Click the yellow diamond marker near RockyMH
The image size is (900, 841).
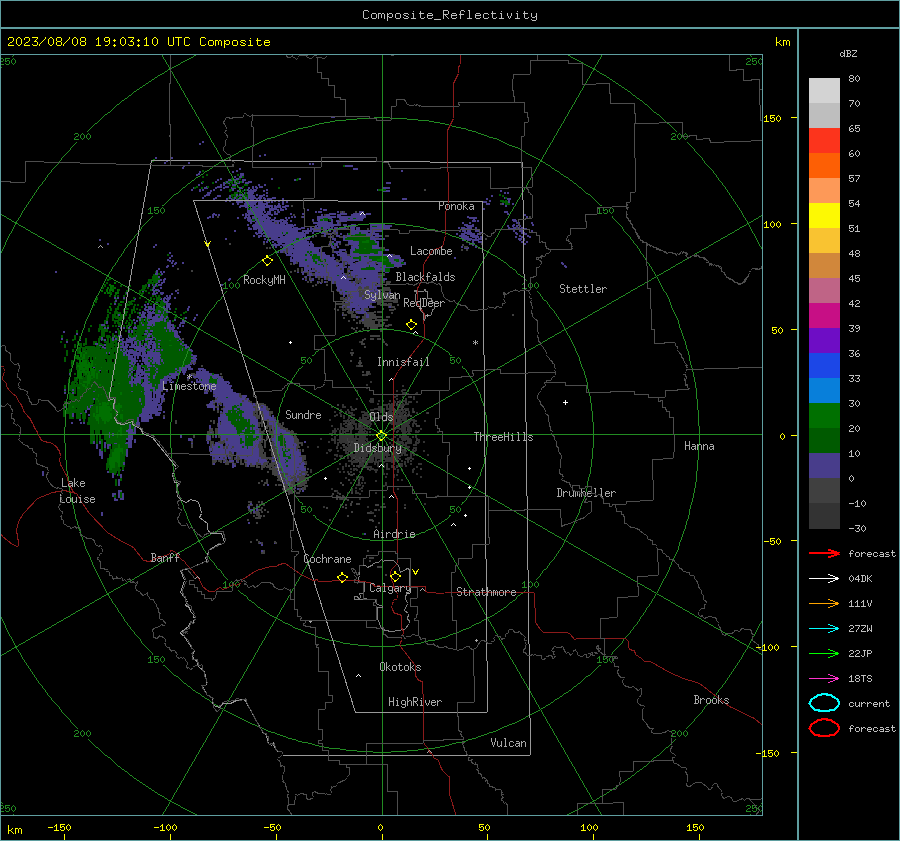click(x=267, y=261)
